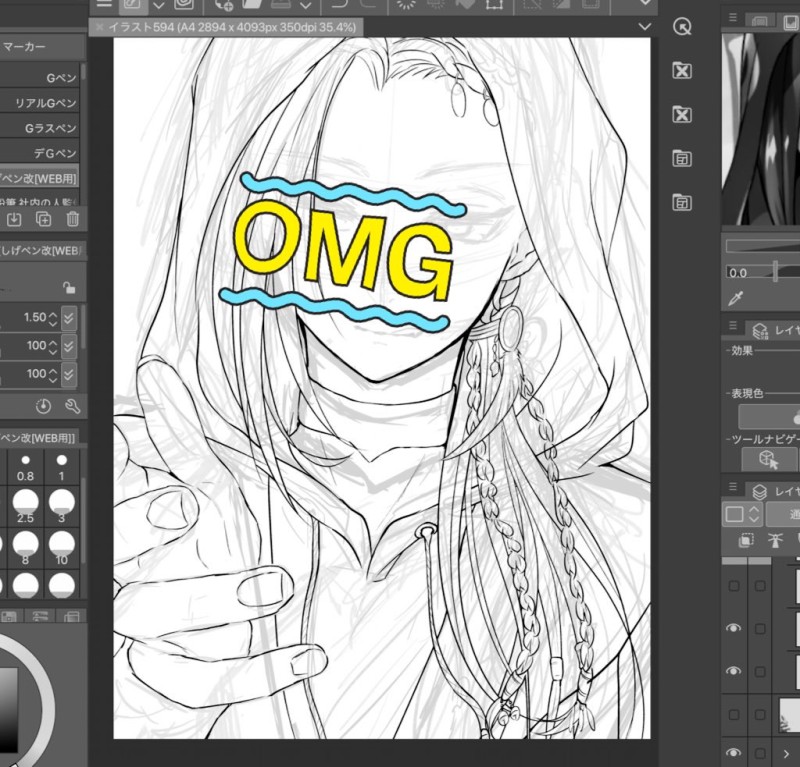Open the layer panel hamburger menu
Image resolution: width=800 pixels, height=767 pixels.
(733, 487)
